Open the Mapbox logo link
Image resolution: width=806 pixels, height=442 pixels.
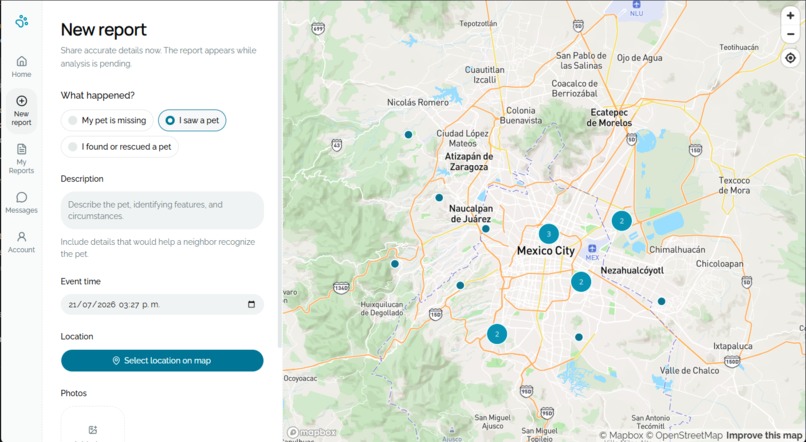click(x=312, y=432)
